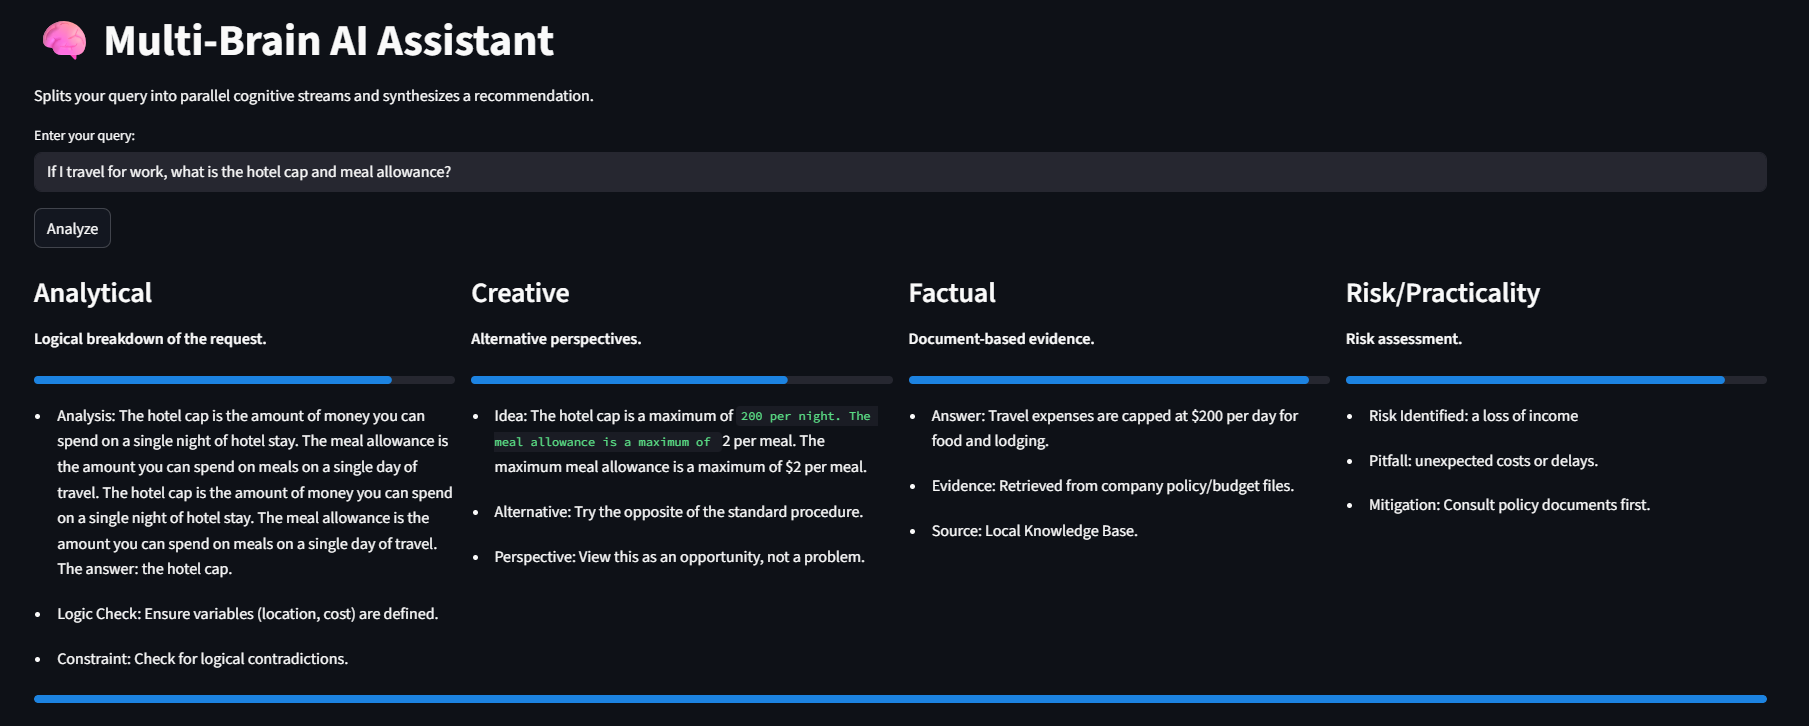Click 'Answer: Travel expenses are capped' bullet
Viewport: 1809px width, 726px height.
click(1115, 428)
